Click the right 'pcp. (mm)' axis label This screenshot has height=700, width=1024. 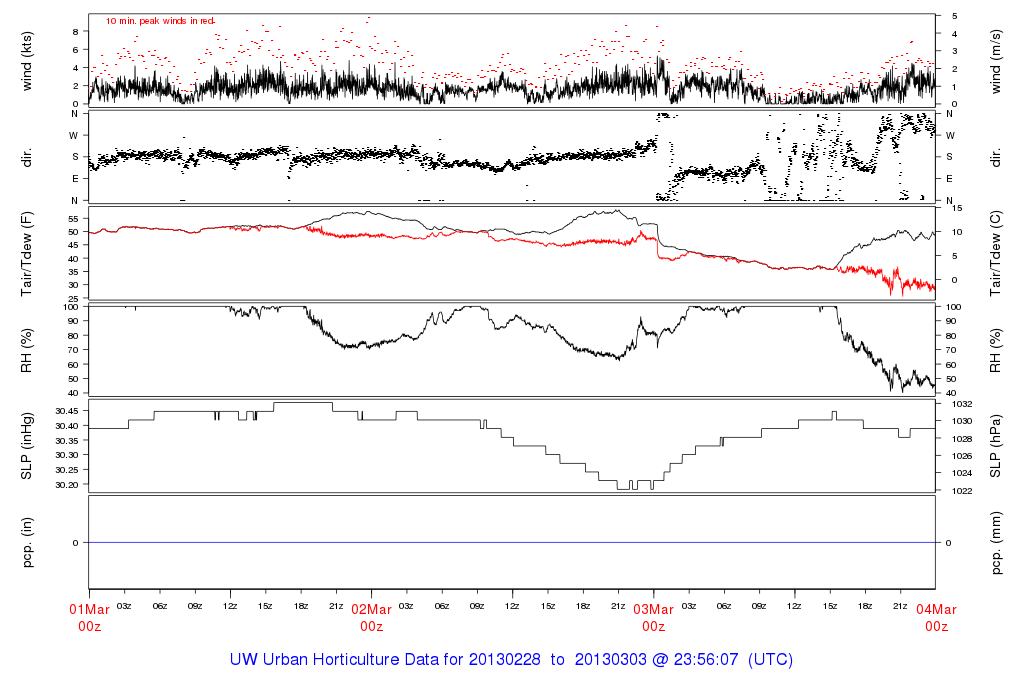coord(995,543)
